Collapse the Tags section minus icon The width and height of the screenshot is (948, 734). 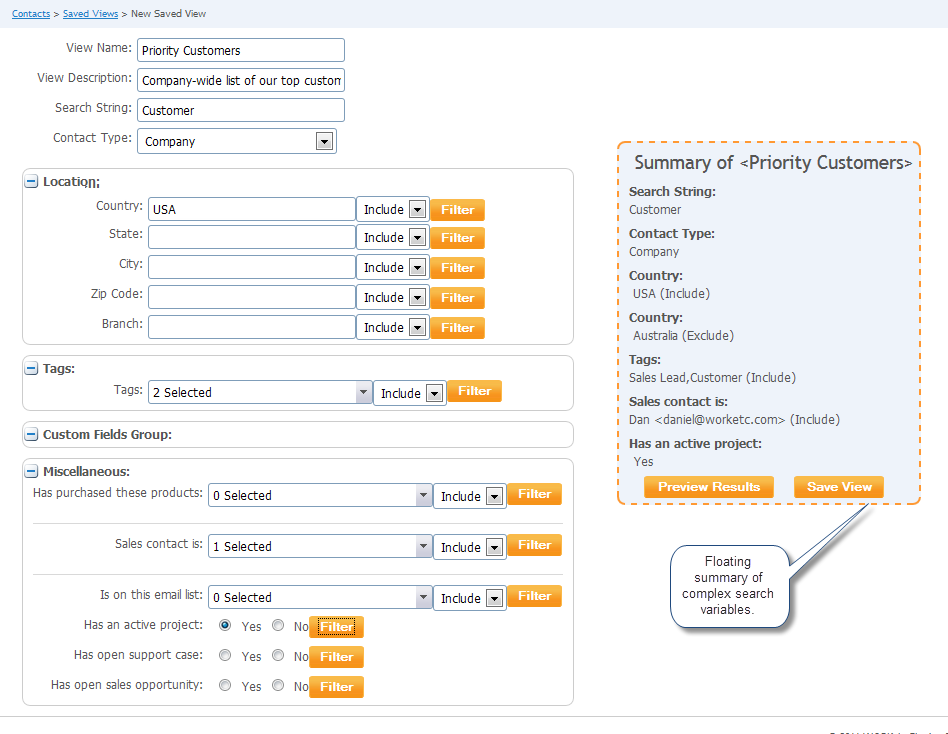(x=31, y=369)
